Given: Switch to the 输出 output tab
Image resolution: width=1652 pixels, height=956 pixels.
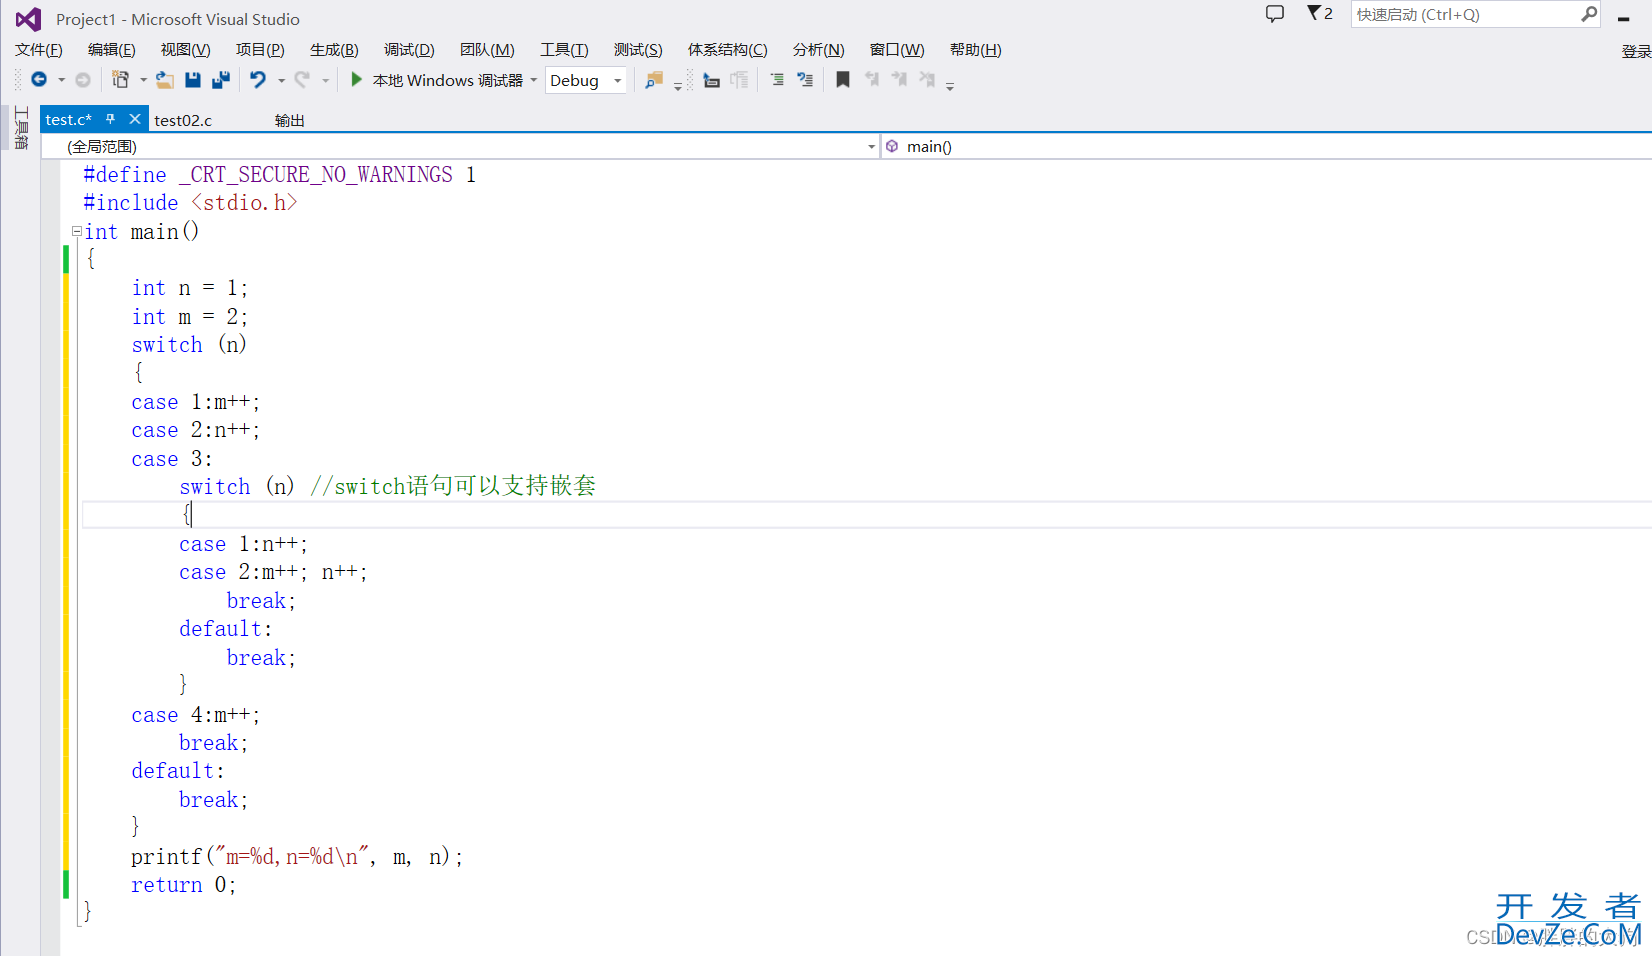Looking at the screenshot, I should (x=290, y=120).
